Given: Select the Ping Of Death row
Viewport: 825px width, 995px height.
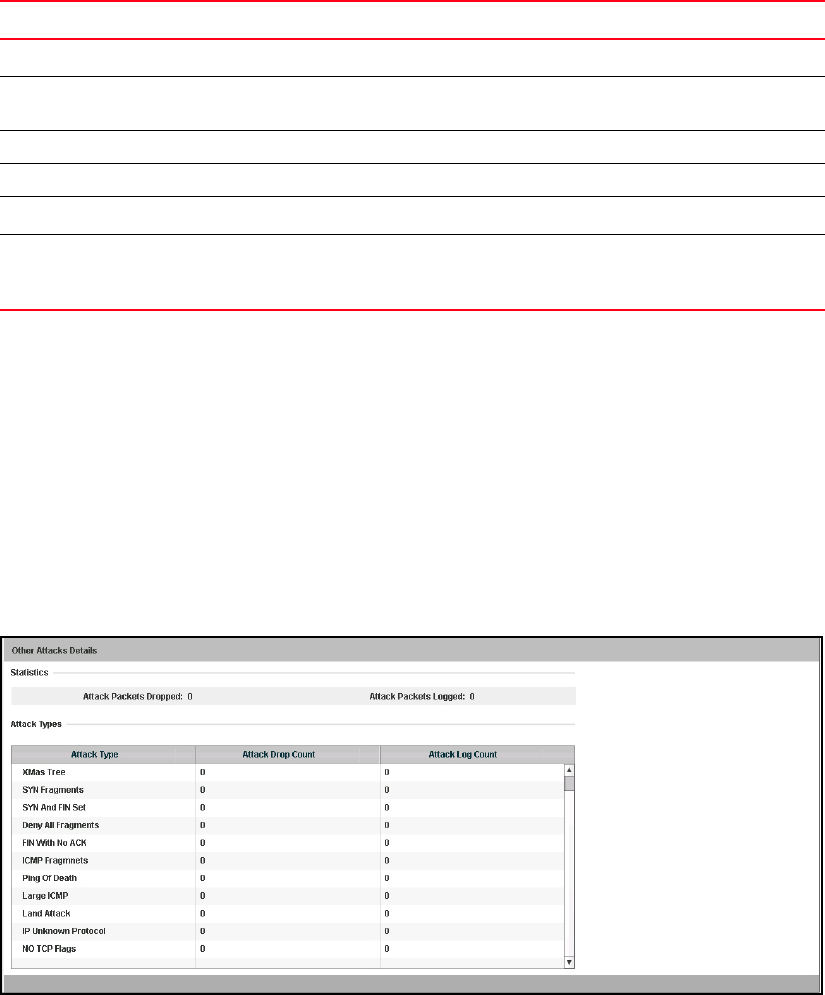Looking at the screenshot, I should (287, 878).
